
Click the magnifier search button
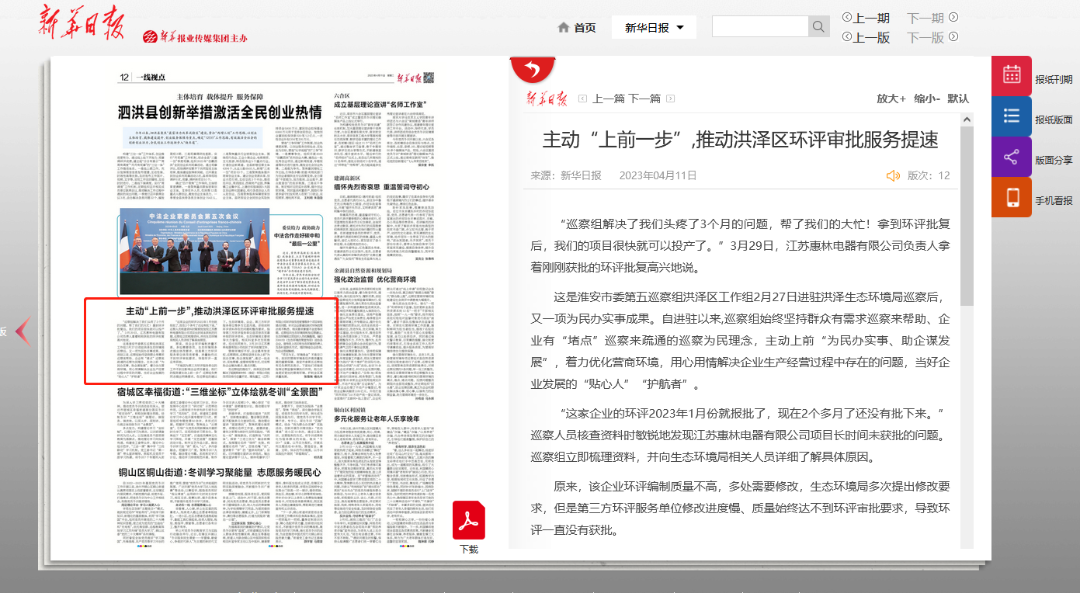click(818, 26)
